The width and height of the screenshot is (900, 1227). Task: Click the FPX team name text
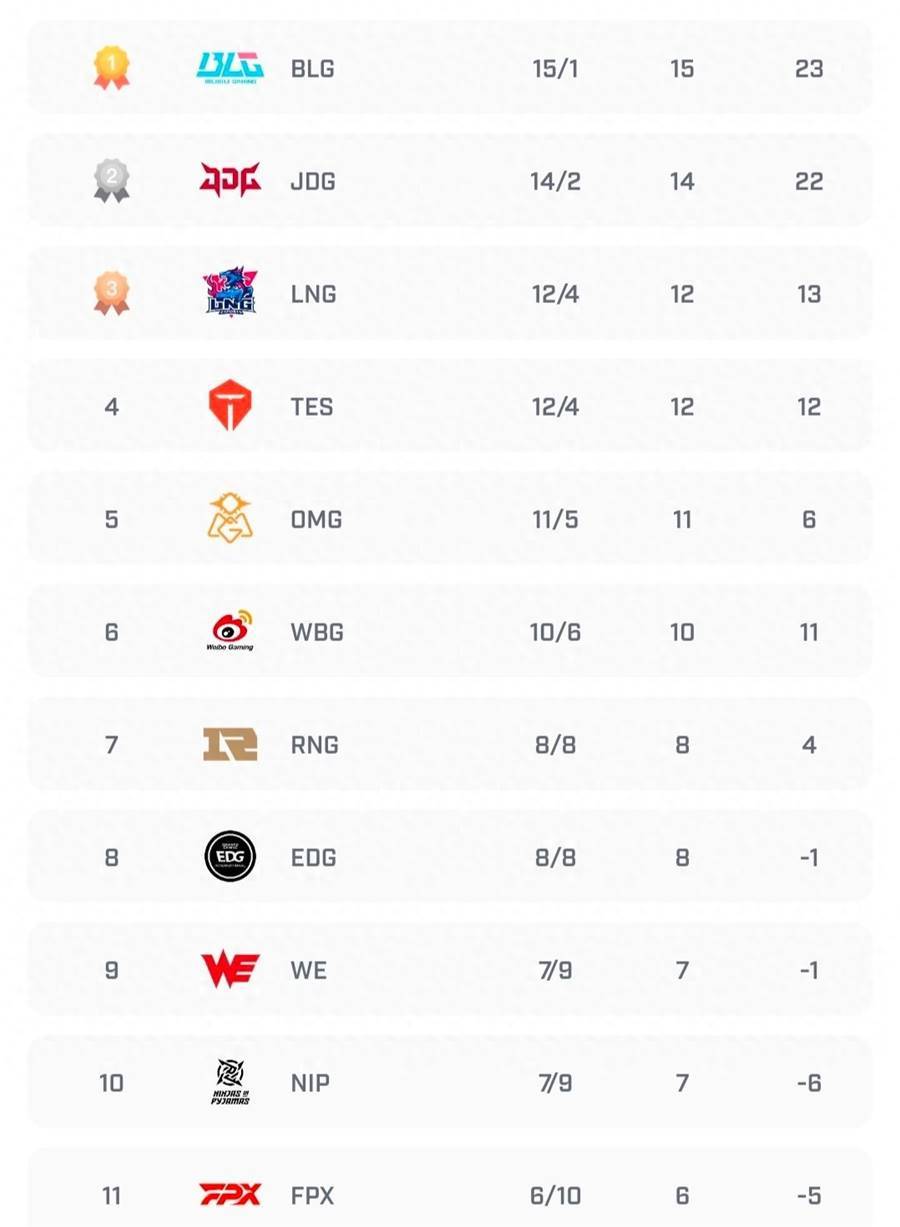tap(312, 1195)
